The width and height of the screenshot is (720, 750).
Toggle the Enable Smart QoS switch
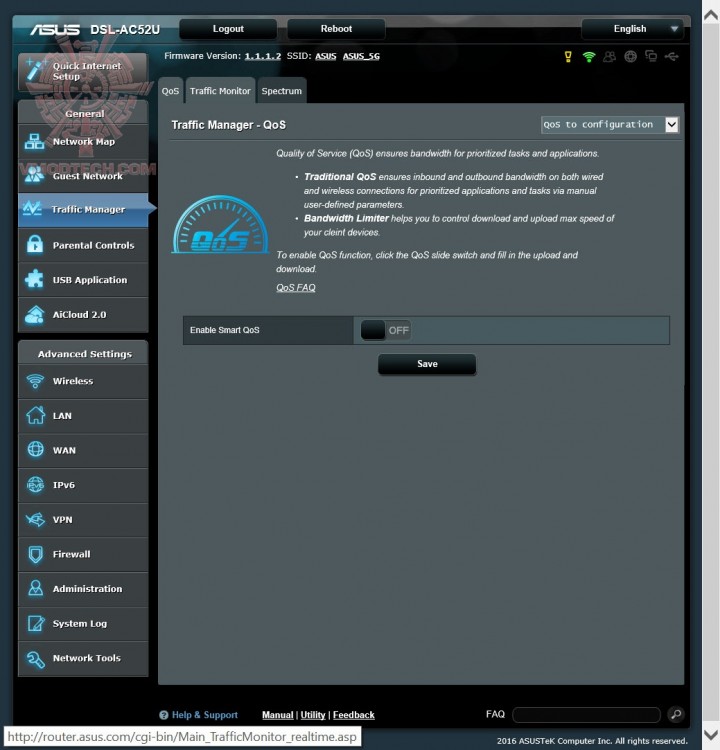386,330
